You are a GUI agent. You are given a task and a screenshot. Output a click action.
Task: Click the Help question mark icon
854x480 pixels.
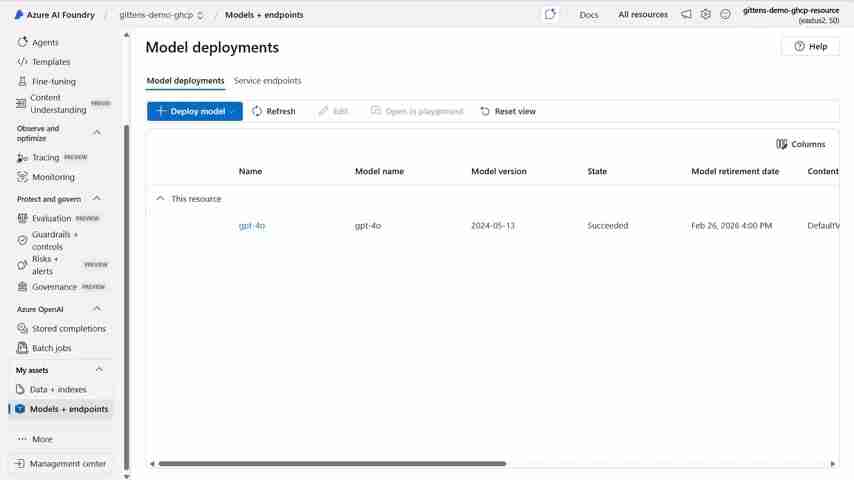(799, 46)
